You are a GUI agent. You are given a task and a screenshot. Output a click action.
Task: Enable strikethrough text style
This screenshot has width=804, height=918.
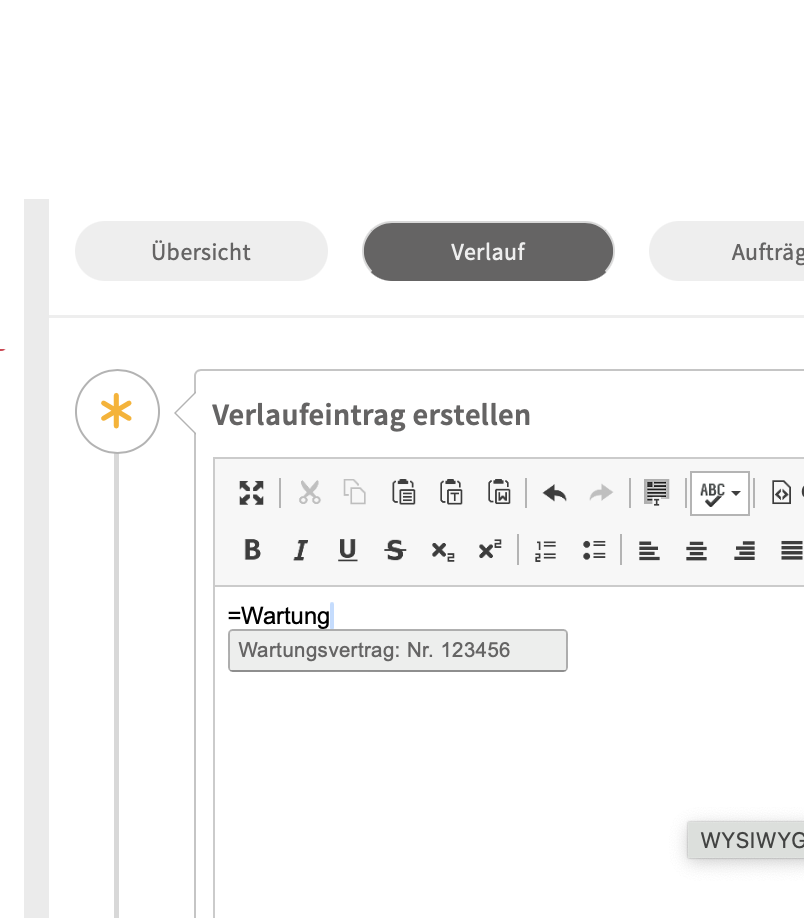(x=395, y=550)
